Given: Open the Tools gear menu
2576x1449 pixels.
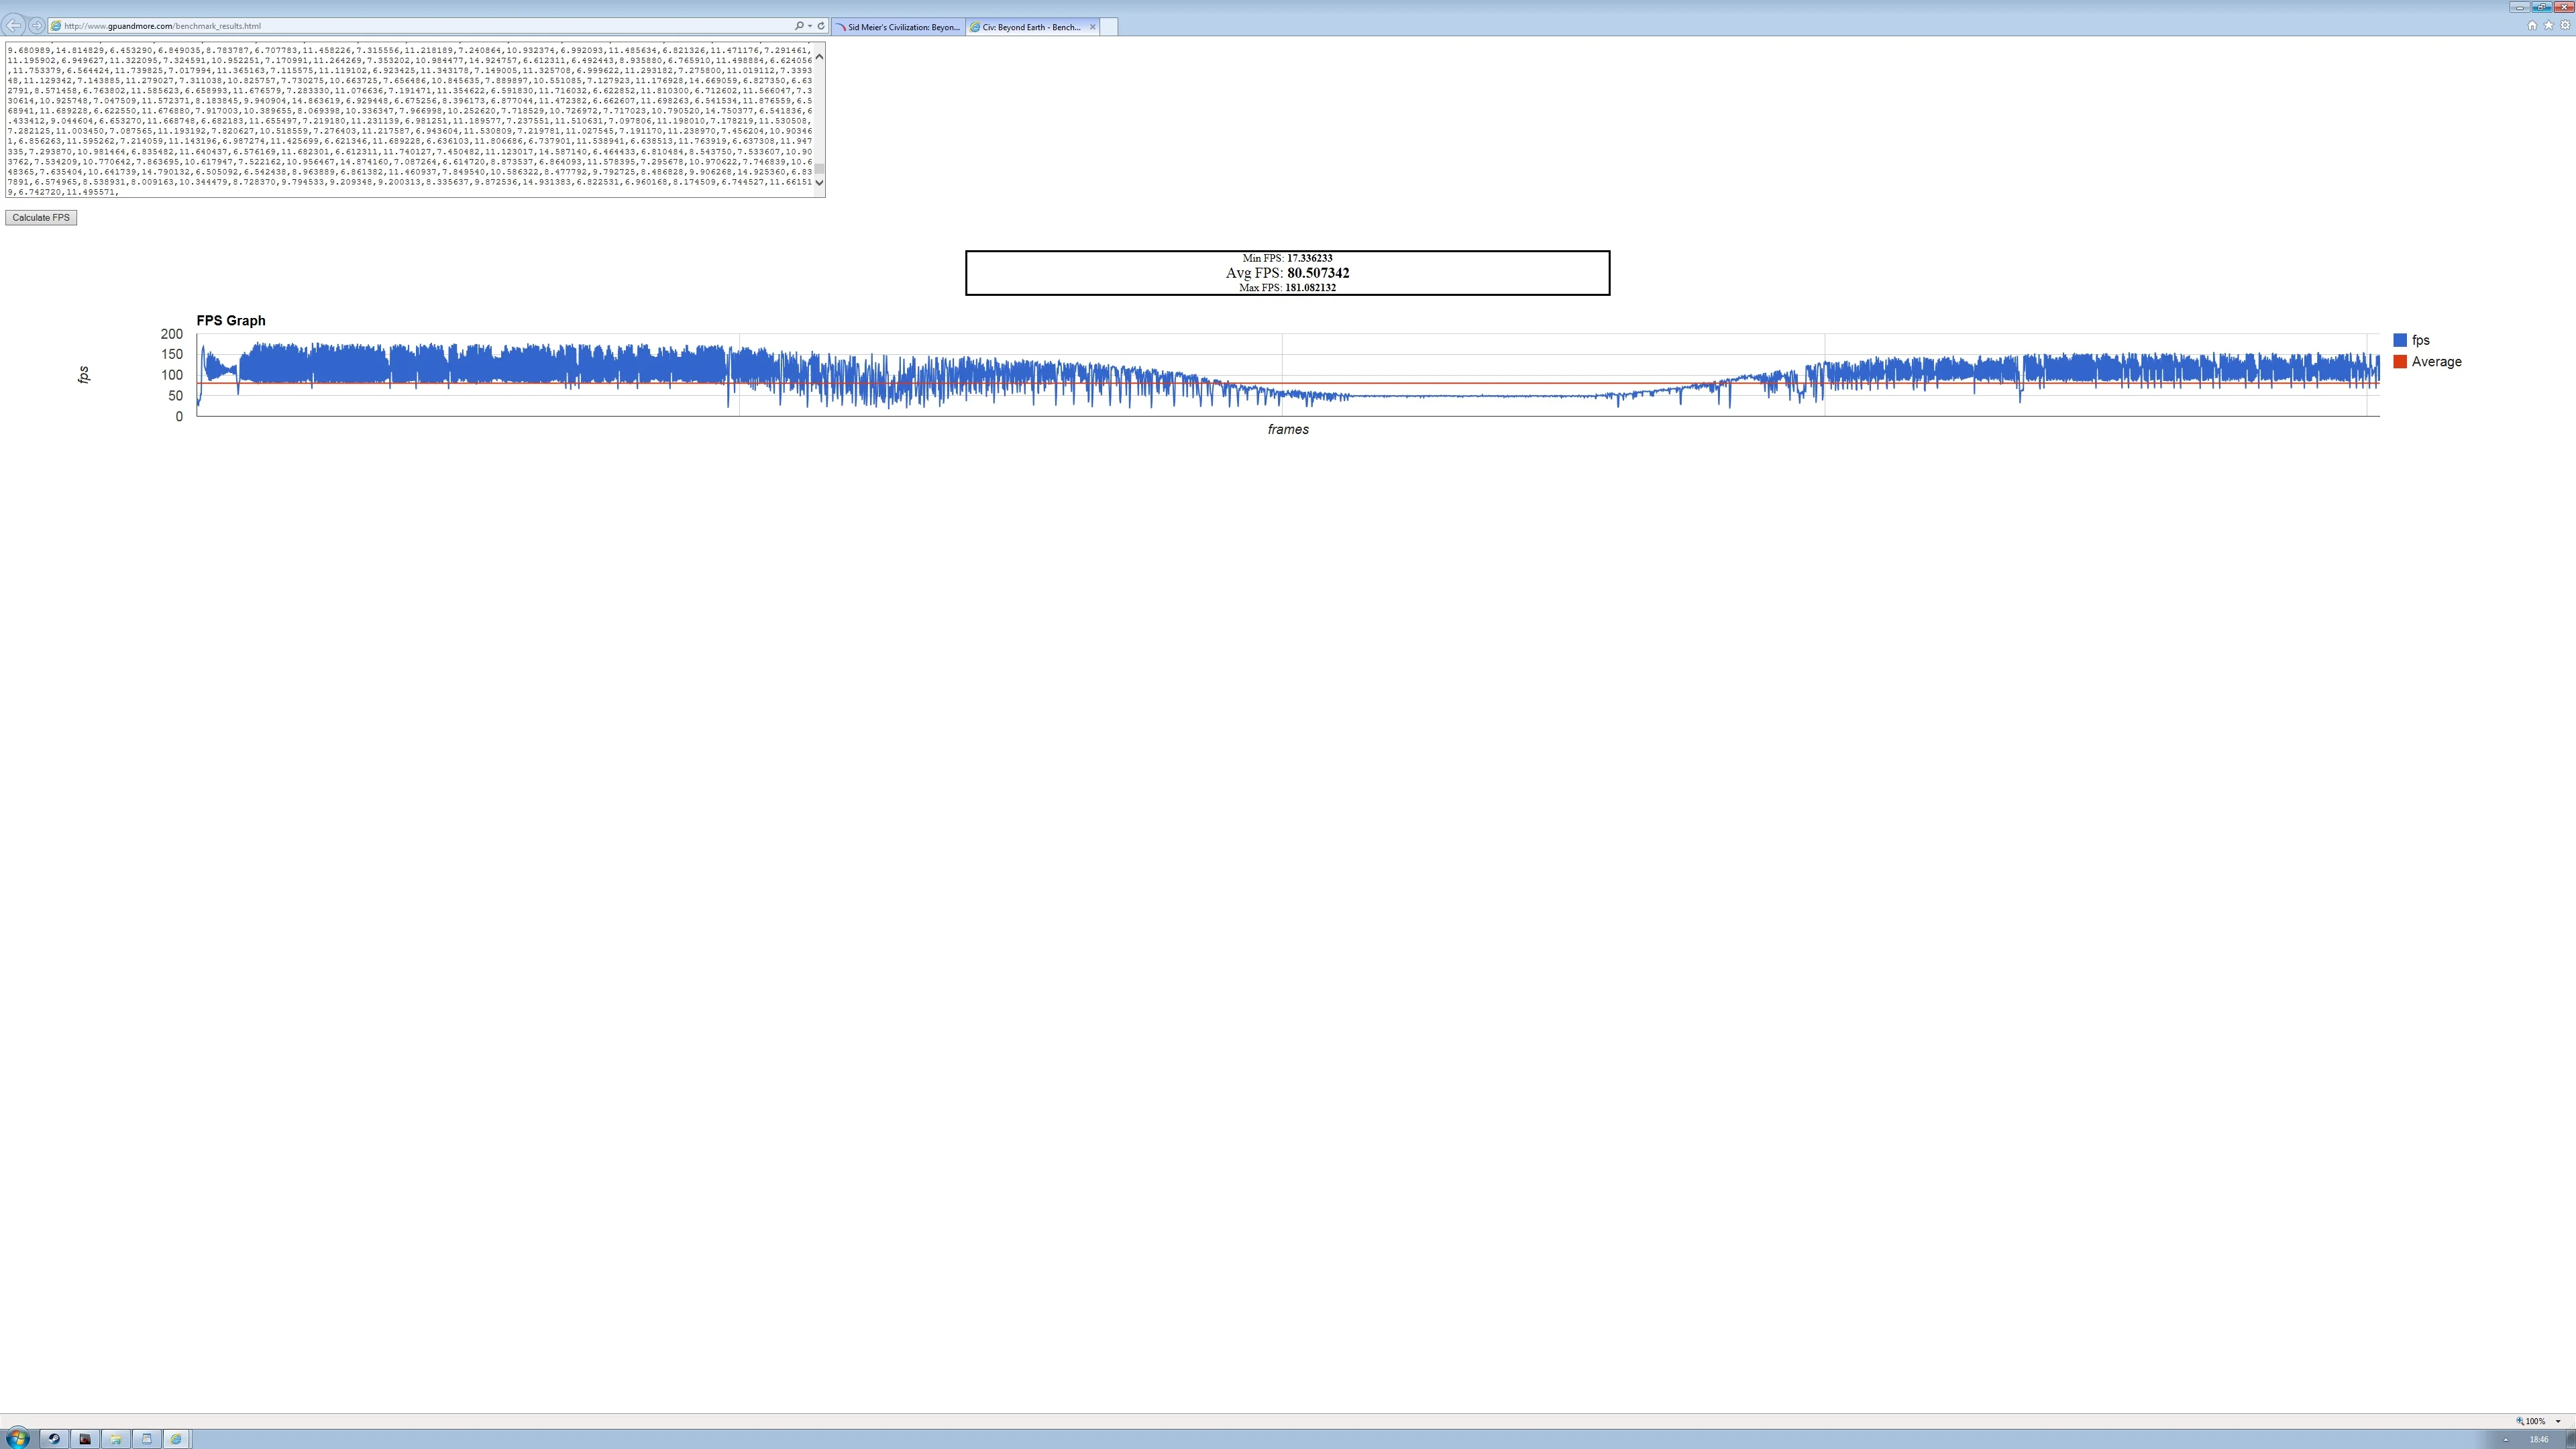Looking at the screenshot, I should [x=2565, y=26].
